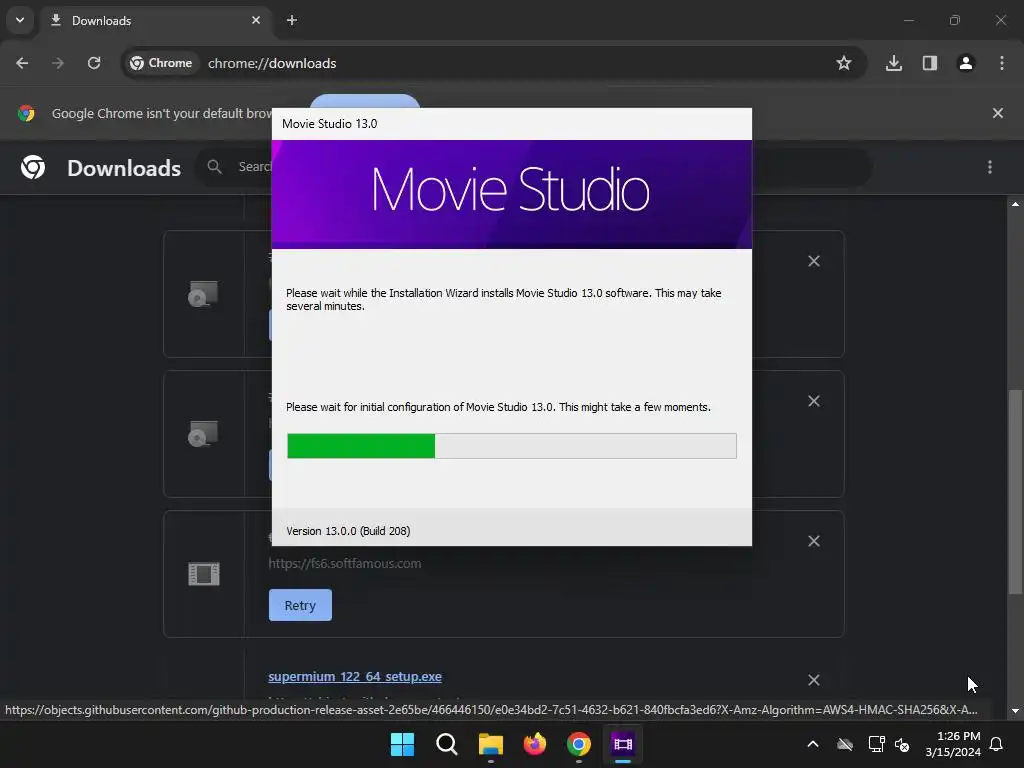Click the file icon of second download entry
This screenshot has width=1024, height=768.
(x=203, y=434)
